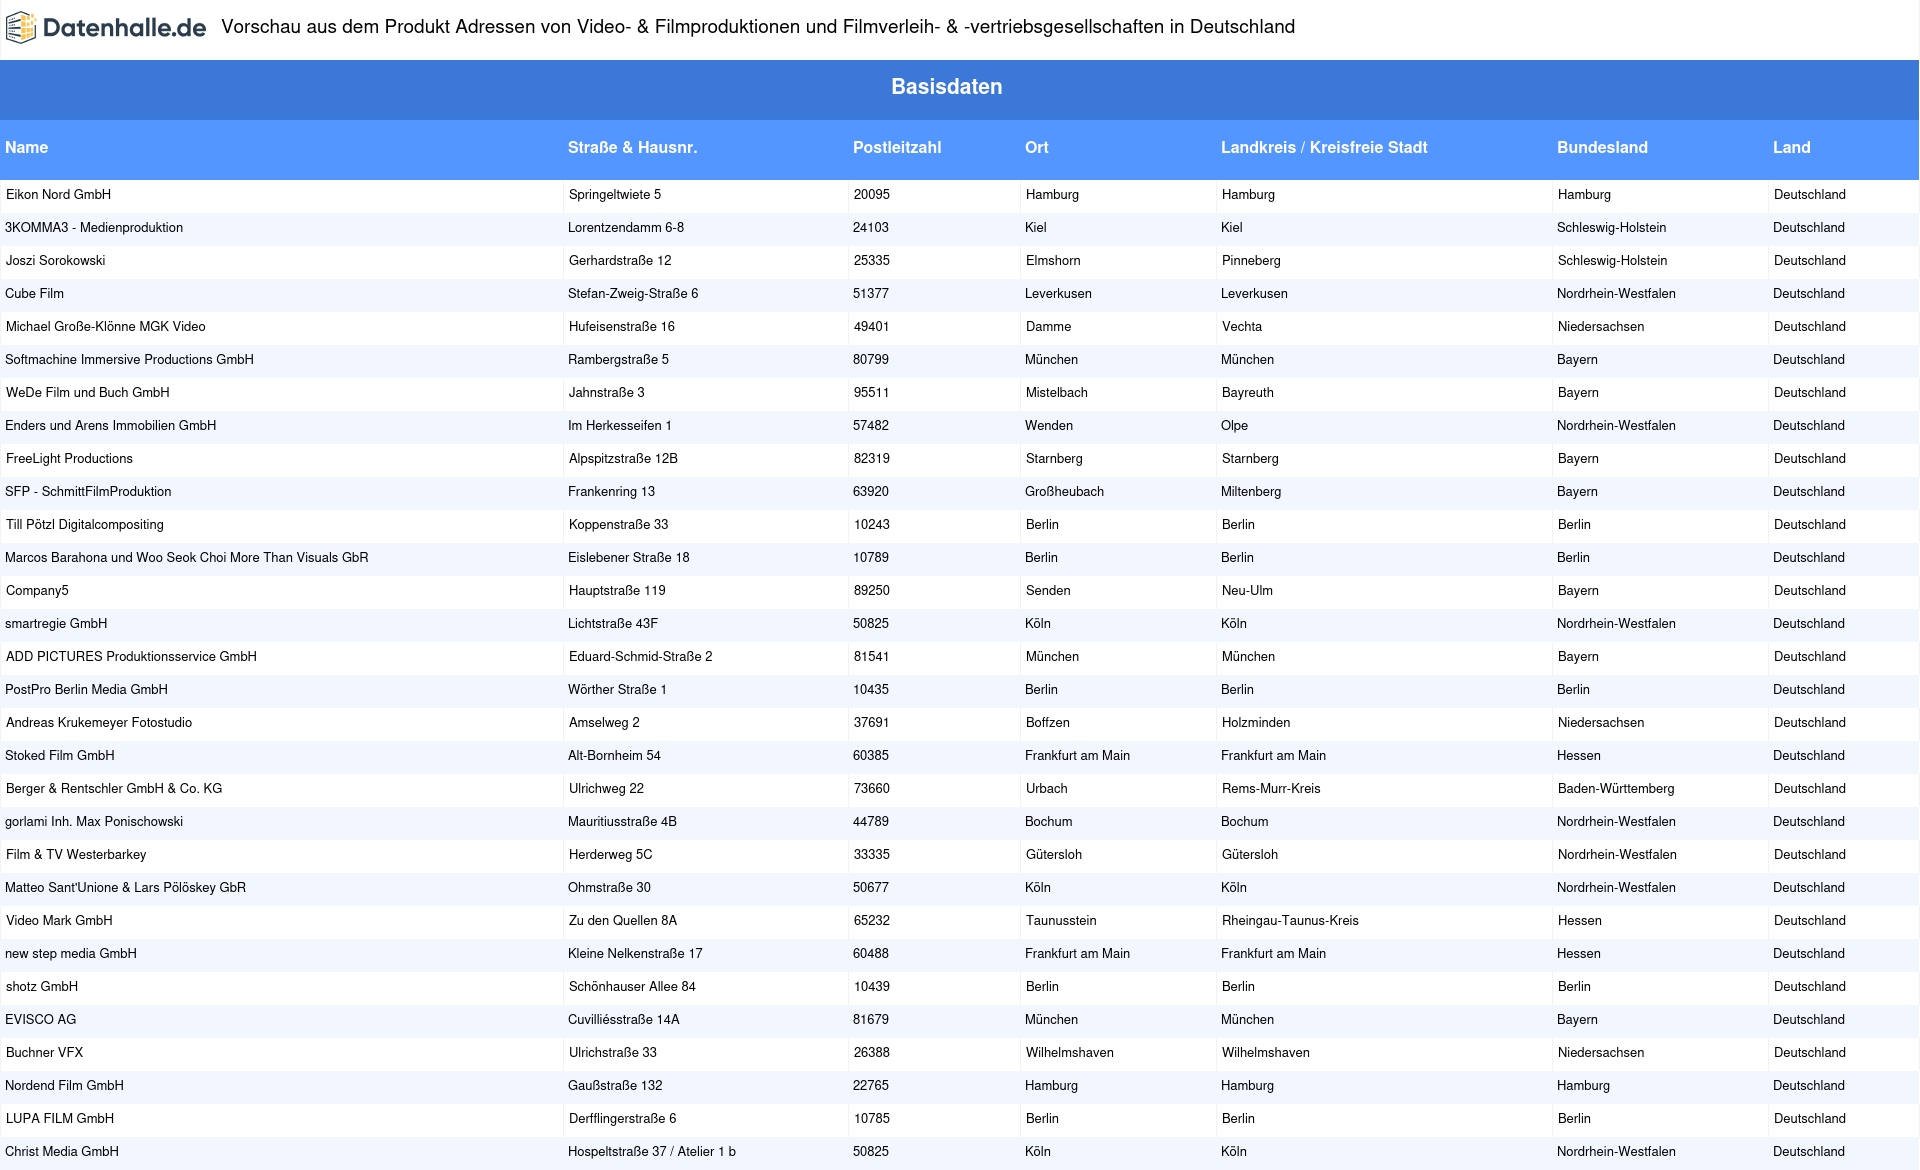Screen dimensions: 1920x1170
Task: Click PostPro Berlin Media GmbH
Action: (86, 690)
